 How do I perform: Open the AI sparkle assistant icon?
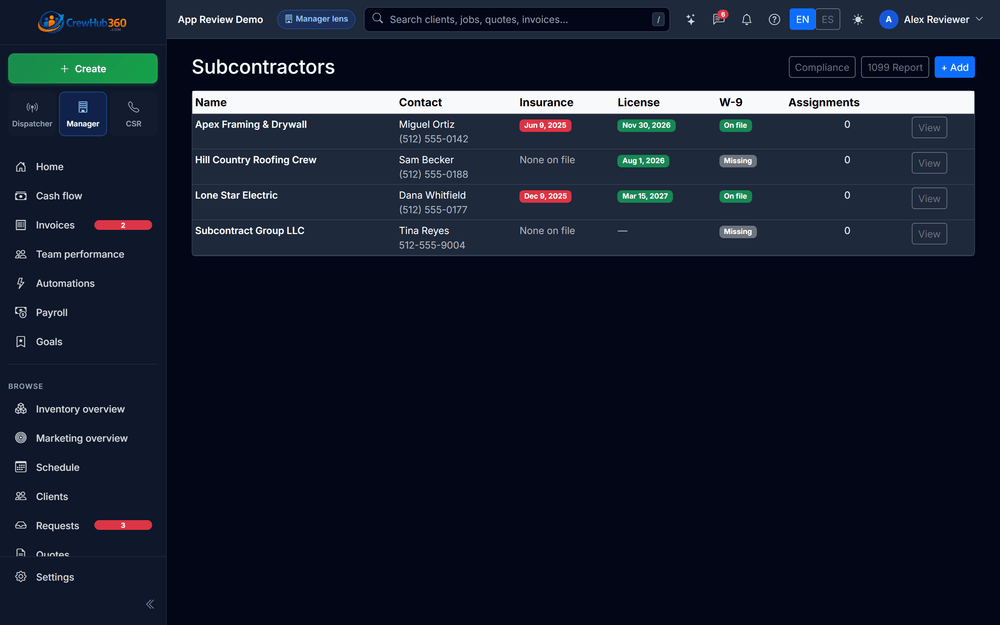tap(691, 19)
